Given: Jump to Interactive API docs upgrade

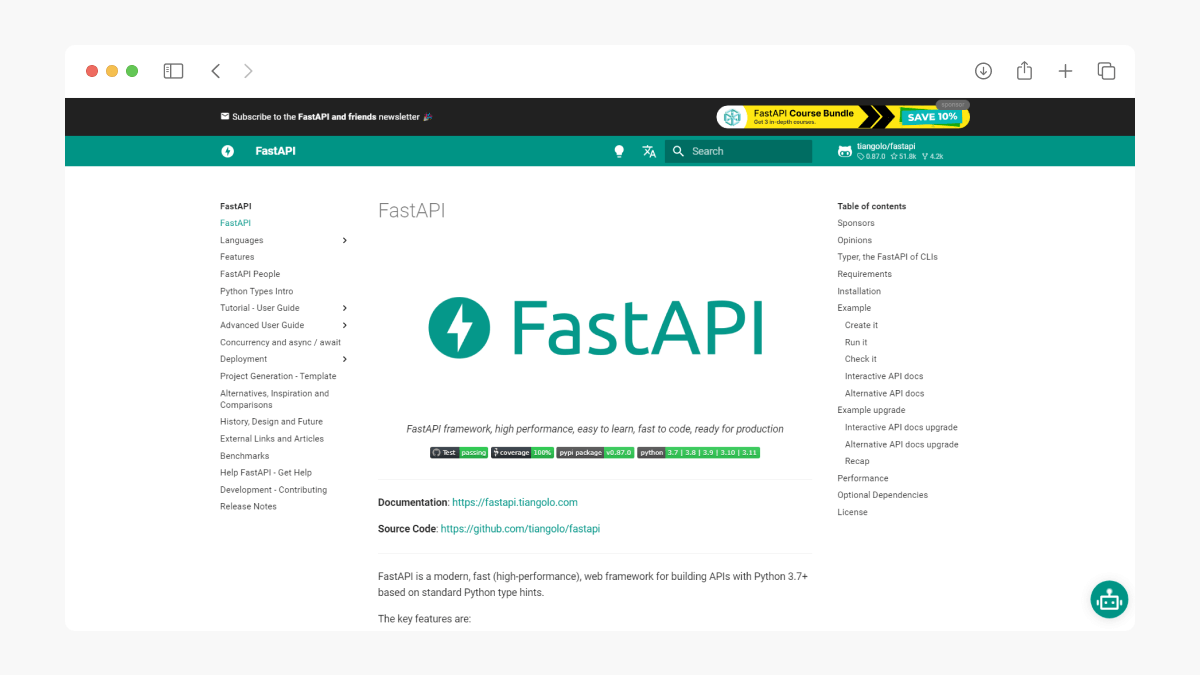Looking at the screenshot, I should (x=901, y=427).
